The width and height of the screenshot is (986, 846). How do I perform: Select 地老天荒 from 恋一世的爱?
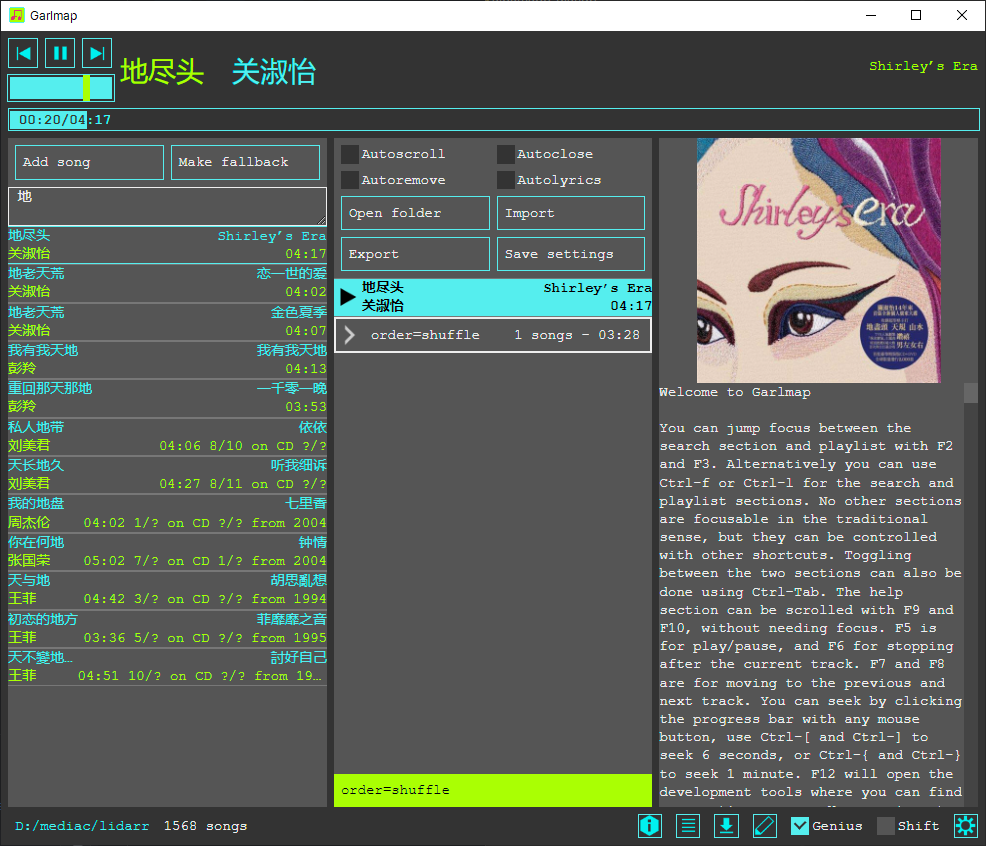[167, 283]
